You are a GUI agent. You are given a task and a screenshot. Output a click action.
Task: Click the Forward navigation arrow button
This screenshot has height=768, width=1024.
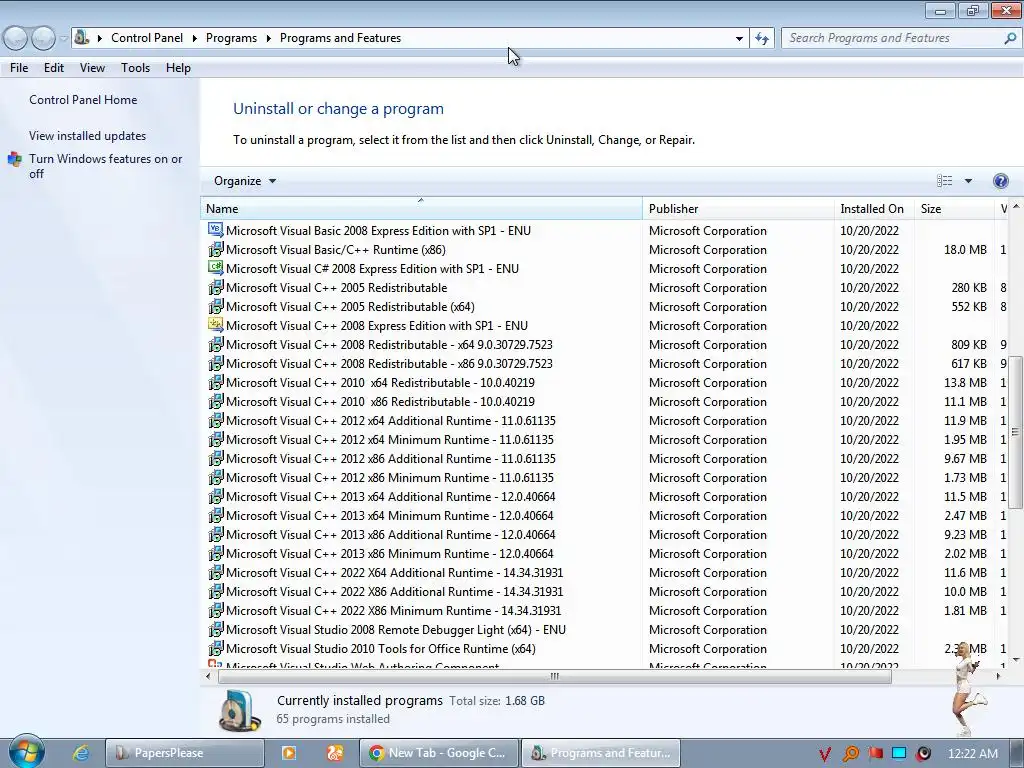43,39
